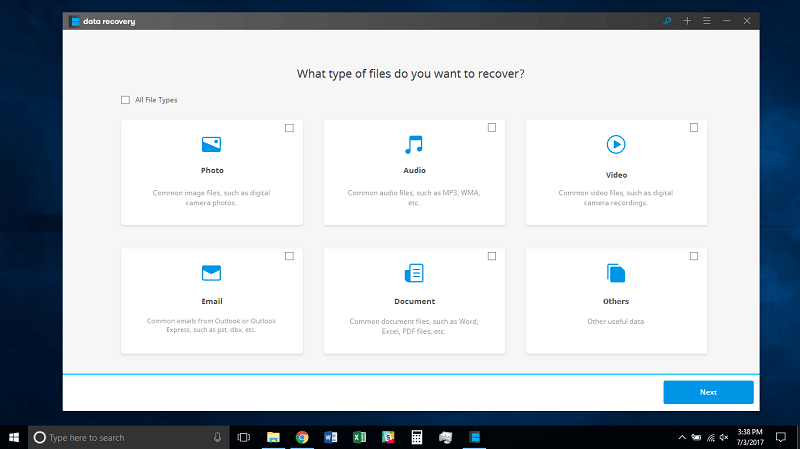
Task: Toggle the Email card checkbox
Action: point(289,256)
